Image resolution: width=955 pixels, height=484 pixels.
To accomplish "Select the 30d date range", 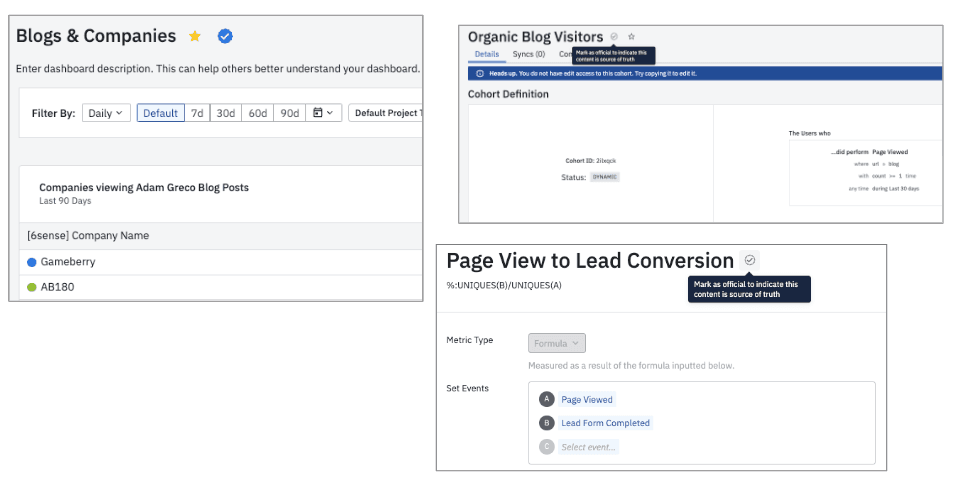I will (x=226, y=113).
